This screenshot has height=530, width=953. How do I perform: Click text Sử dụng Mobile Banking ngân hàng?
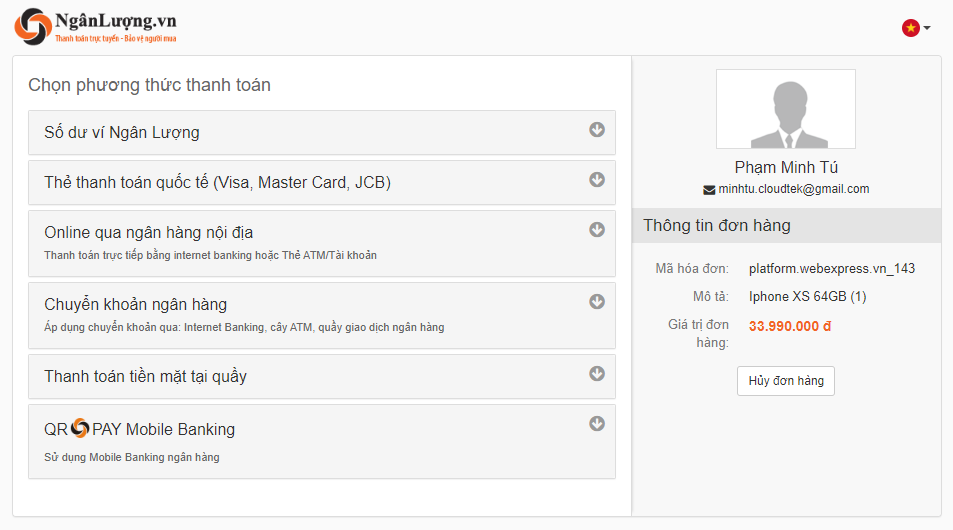tap(132, 457)
